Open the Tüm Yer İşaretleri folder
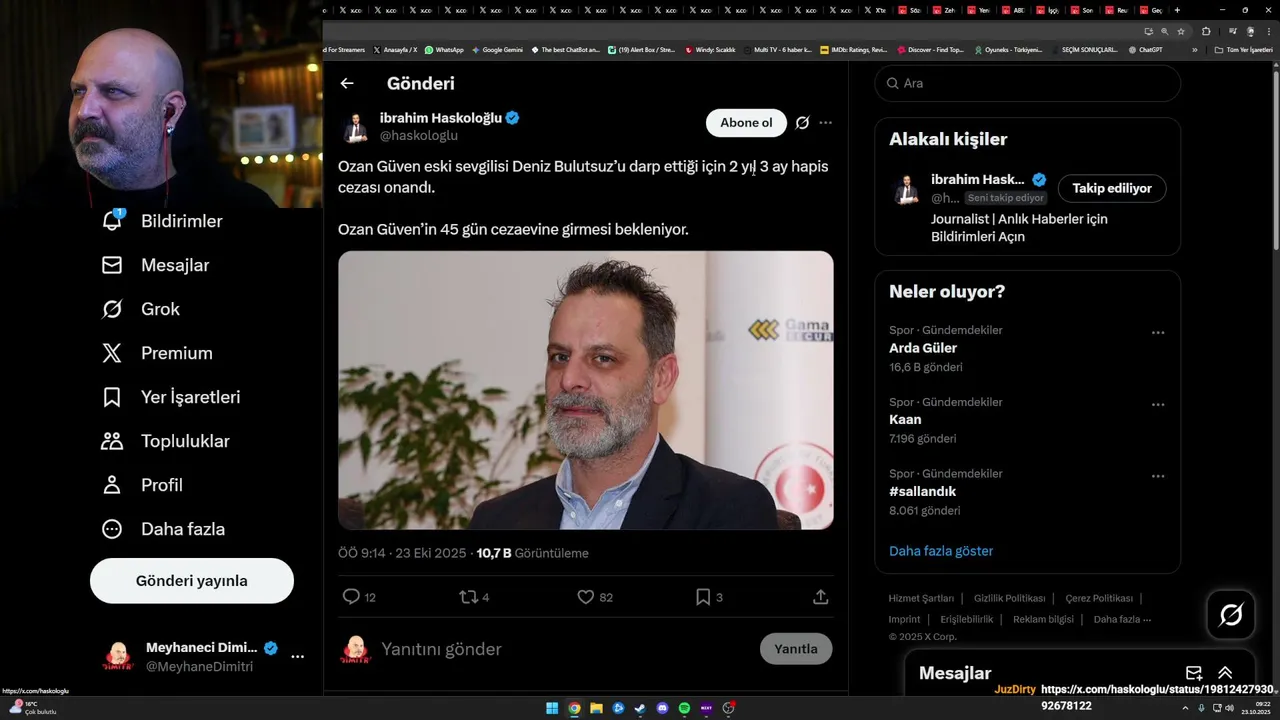This screenshot has width=1280, height=720. 1243,49
